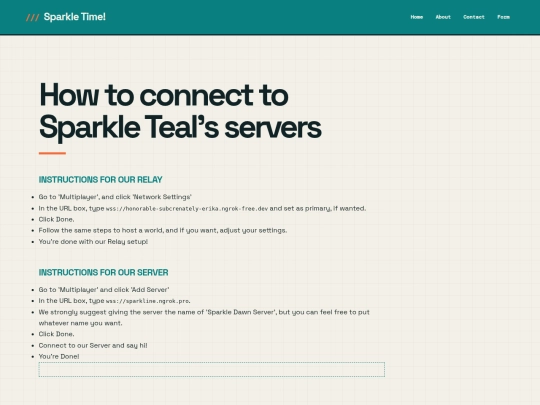Click 'Follow the same steps to host a world' line
Viewport: 540px width, 405px height.
[x=163, y=230]
